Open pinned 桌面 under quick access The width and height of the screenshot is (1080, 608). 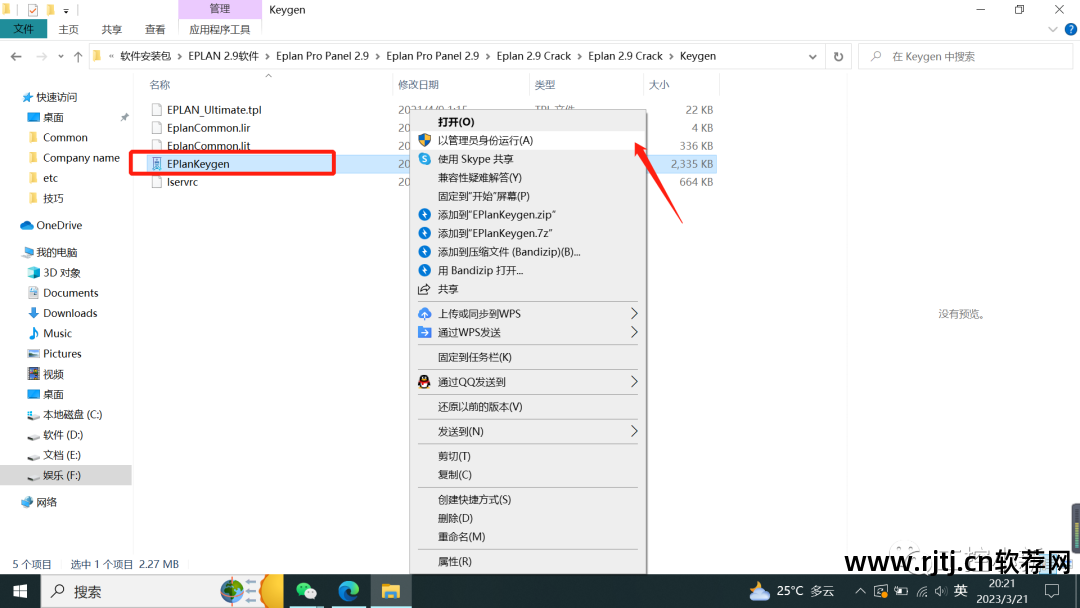(x=53, y=117)
